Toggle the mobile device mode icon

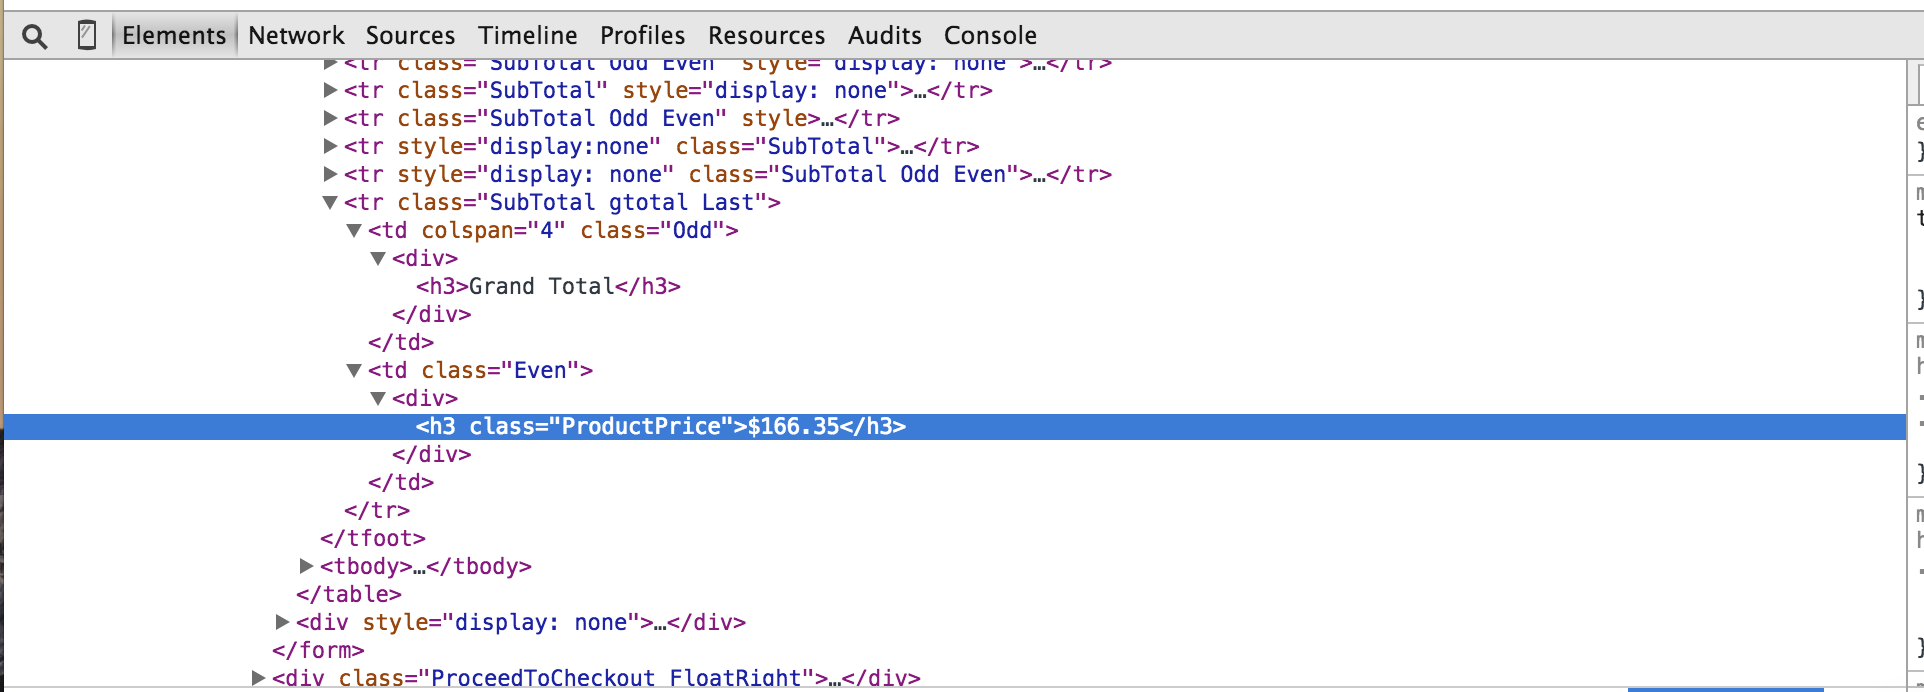tap(87, 36)
